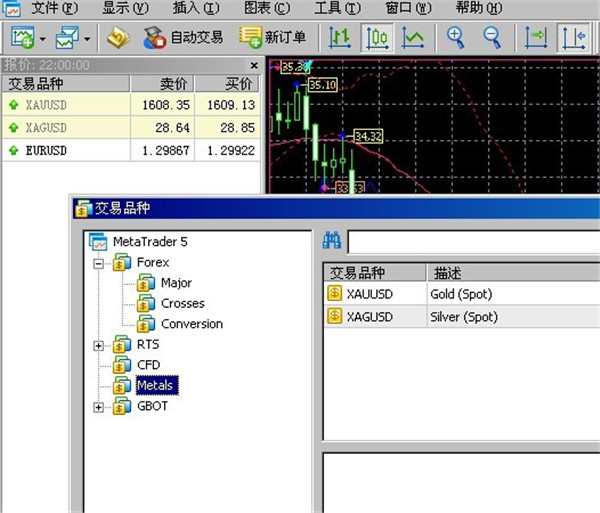Switch to candlestick chart icon
Viewport: 600px width, 513px height.
376,38
